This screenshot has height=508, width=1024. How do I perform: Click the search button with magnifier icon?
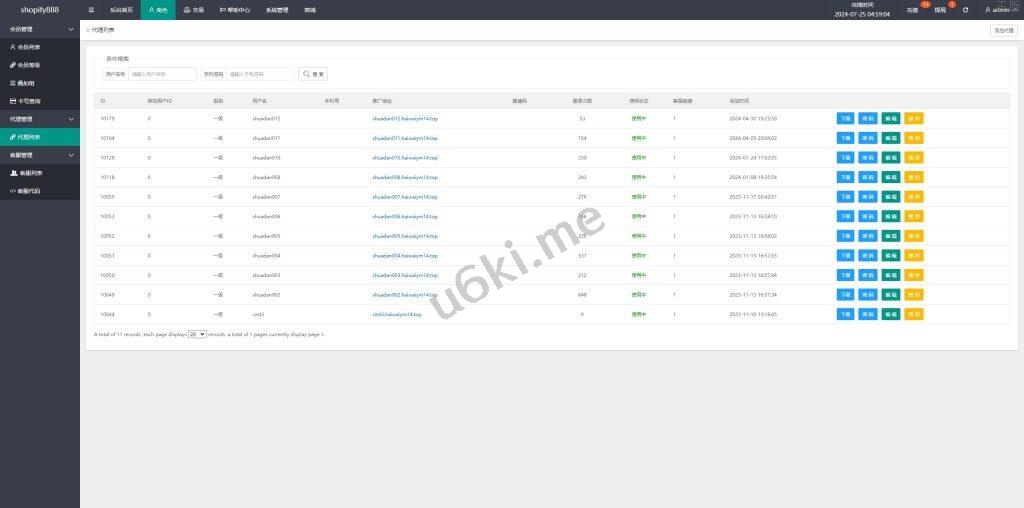click(x=314, y=74)
